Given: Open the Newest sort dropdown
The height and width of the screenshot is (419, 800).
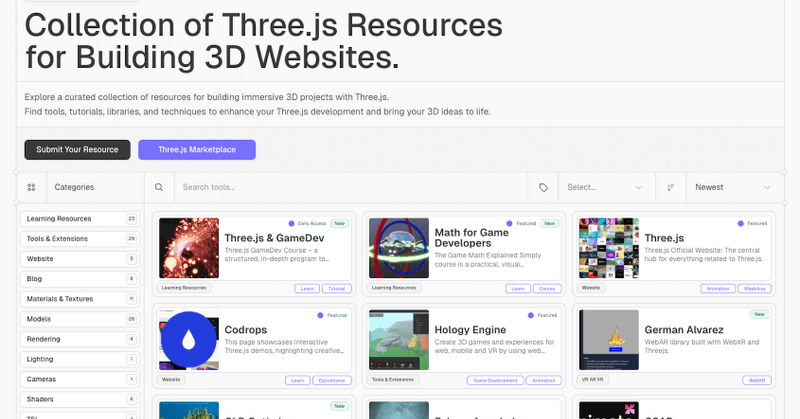Looking at the screenshot, I should coord(735,187).
